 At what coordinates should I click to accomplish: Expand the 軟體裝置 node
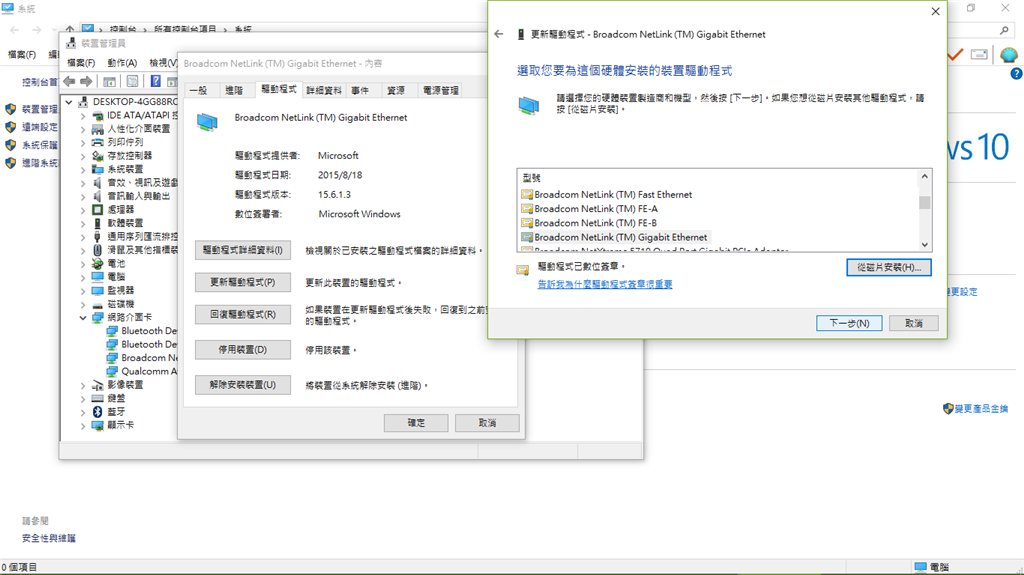[83, 223]
